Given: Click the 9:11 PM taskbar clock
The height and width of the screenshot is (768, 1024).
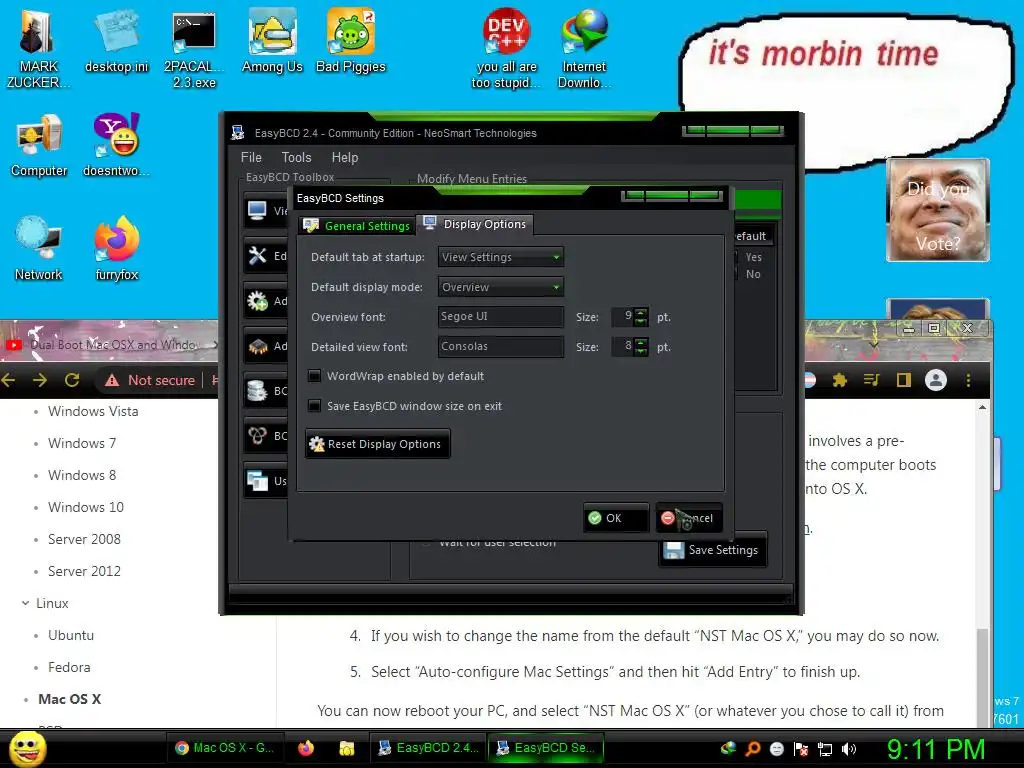Looking at the screenshot, I should [x=935, y=748].
